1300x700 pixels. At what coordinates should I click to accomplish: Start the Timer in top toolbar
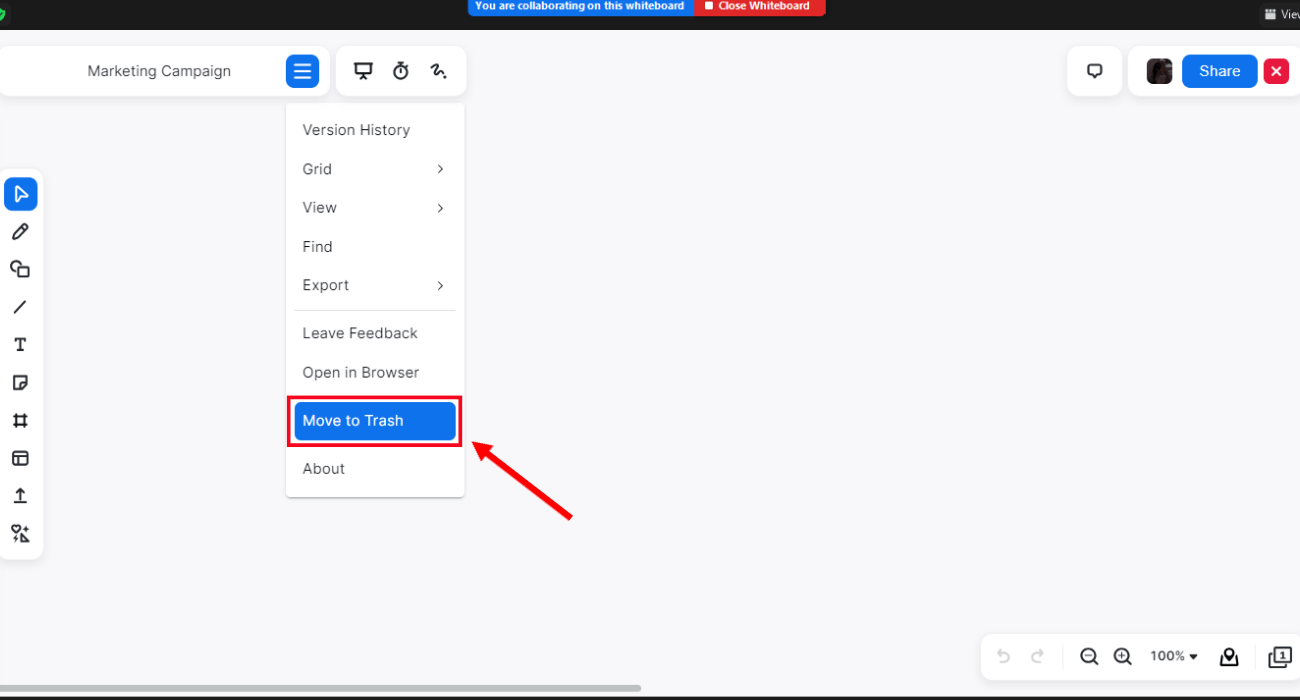[401, 71]
